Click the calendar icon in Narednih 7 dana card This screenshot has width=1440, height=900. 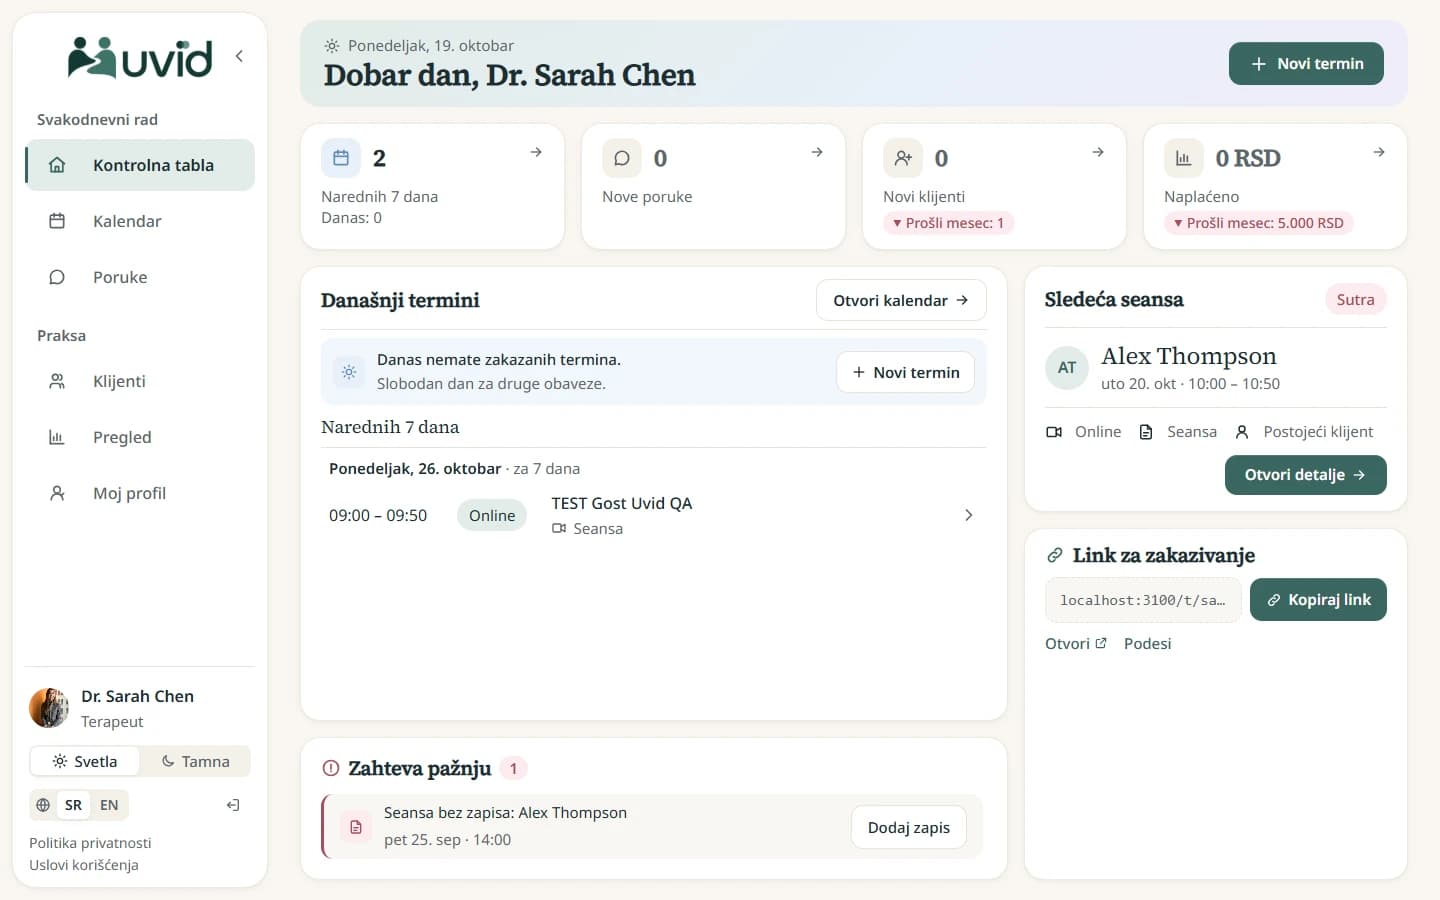[341, 158]
